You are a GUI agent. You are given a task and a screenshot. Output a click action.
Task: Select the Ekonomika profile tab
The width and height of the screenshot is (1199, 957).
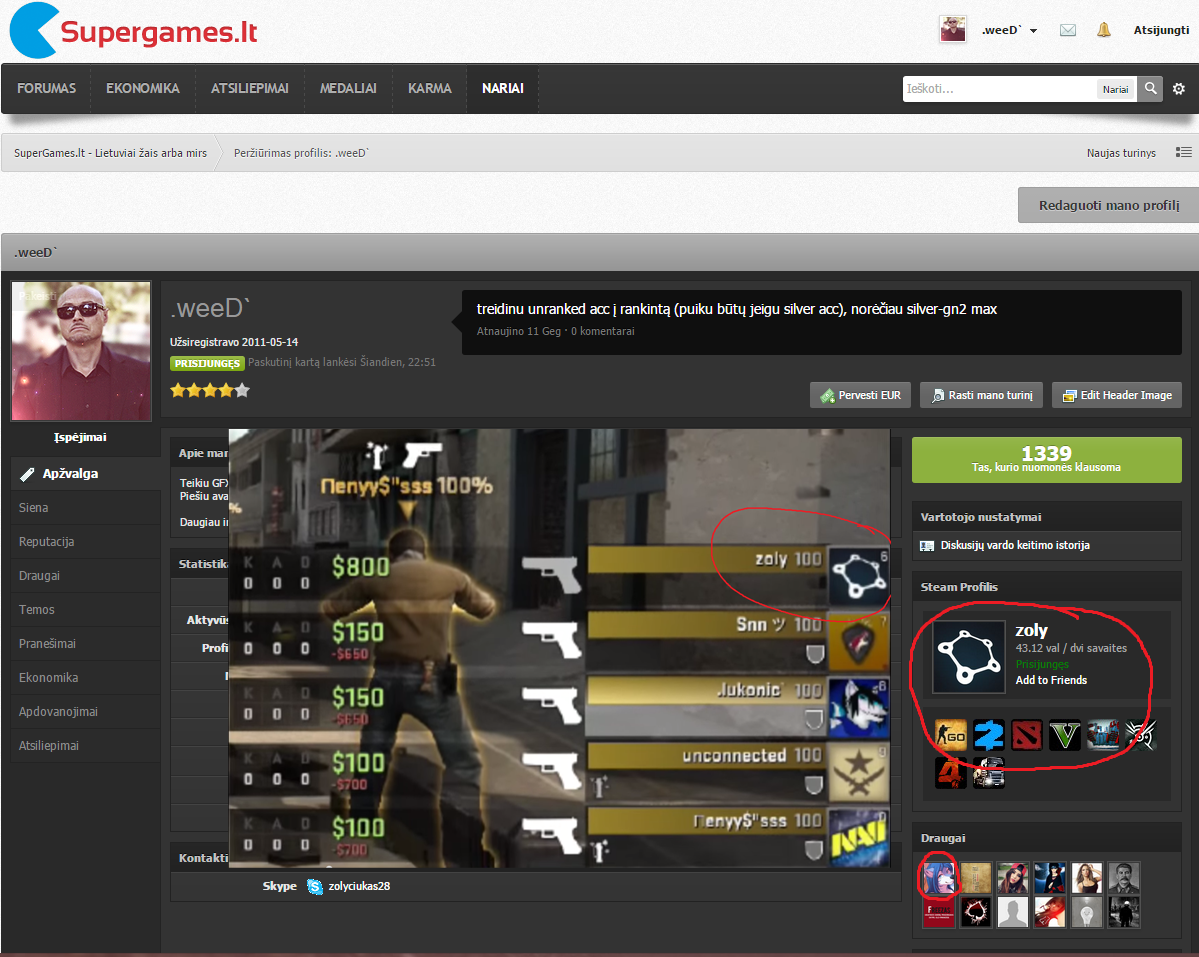(x=86, y=678)
